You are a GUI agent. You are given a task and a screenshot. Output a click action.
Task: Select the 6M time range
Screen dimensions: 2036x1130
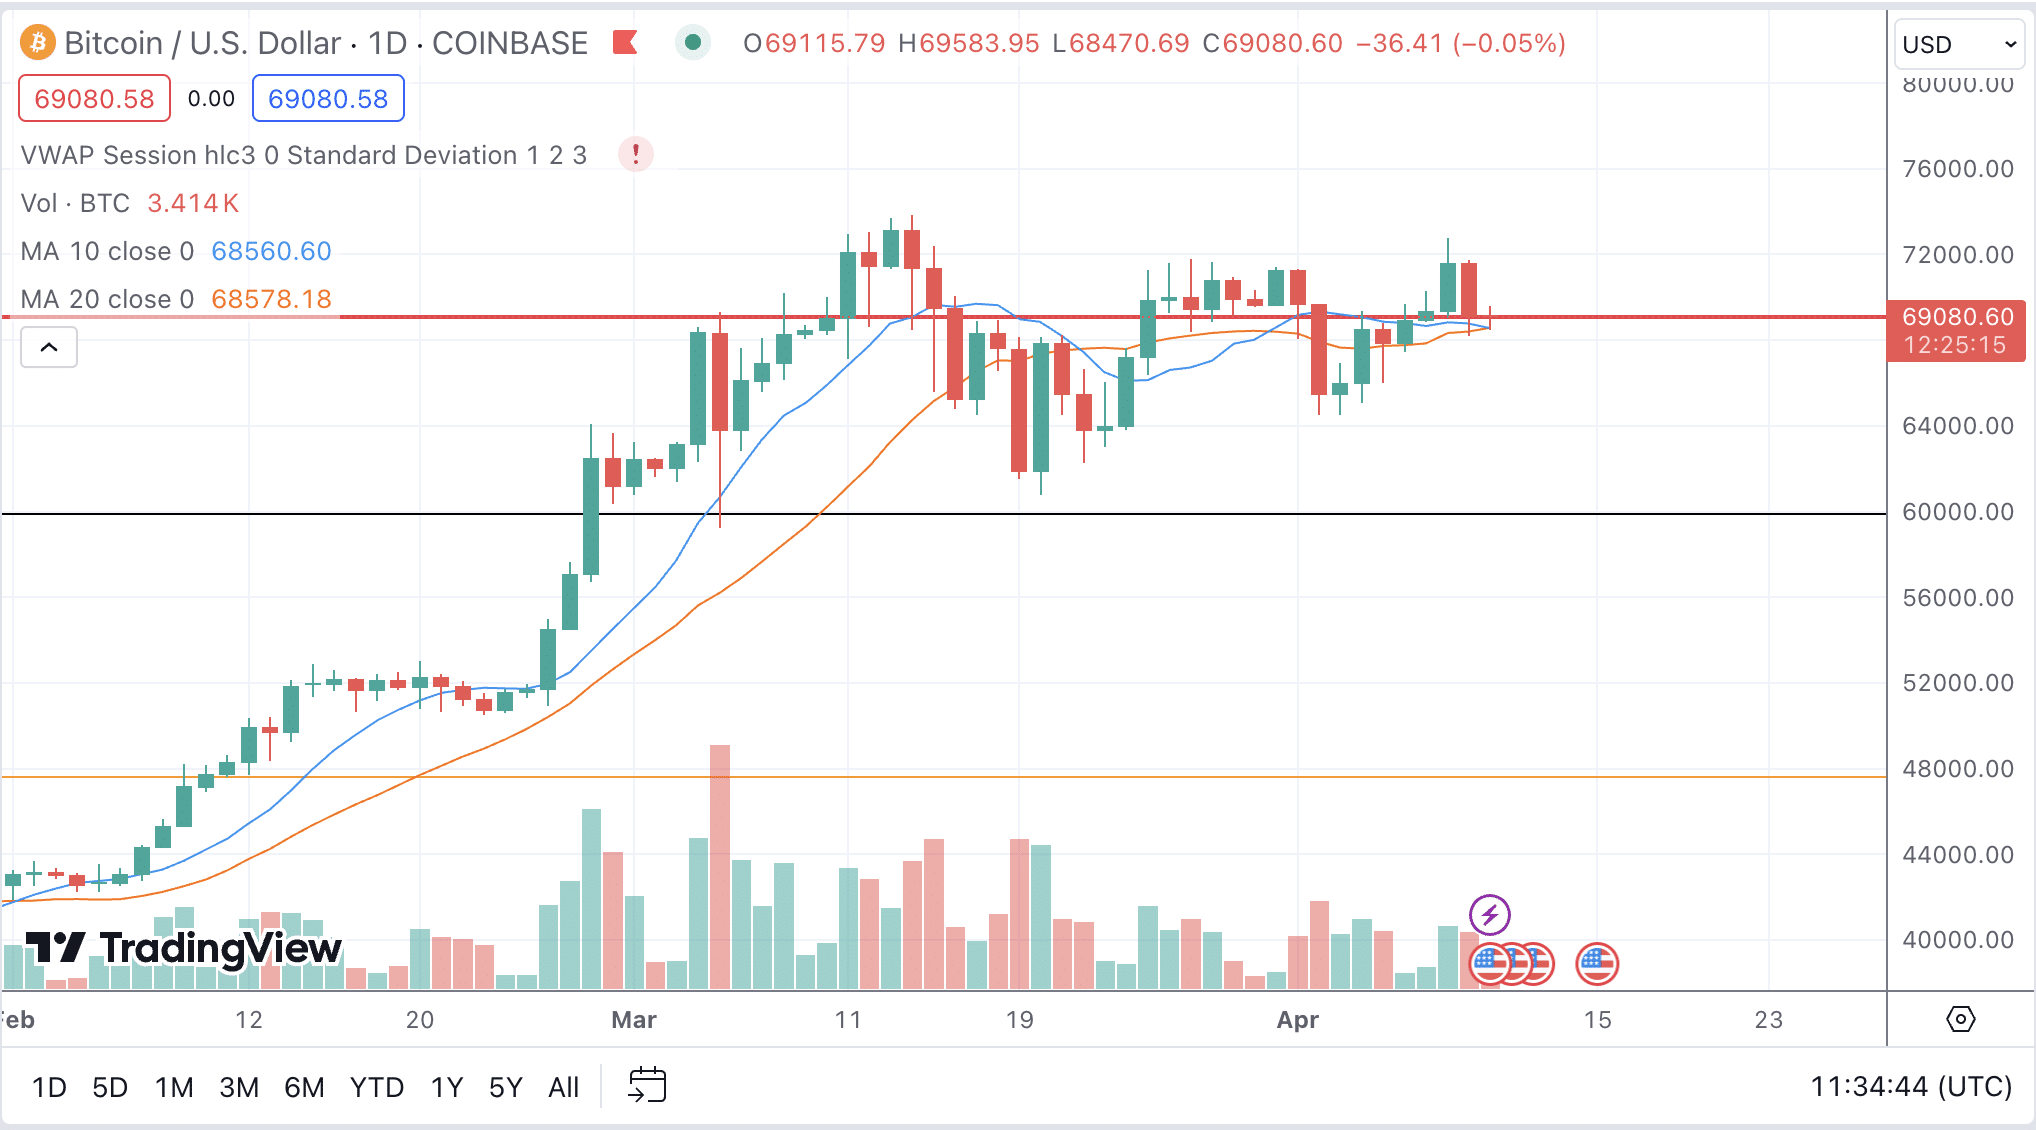(304, 1087)
